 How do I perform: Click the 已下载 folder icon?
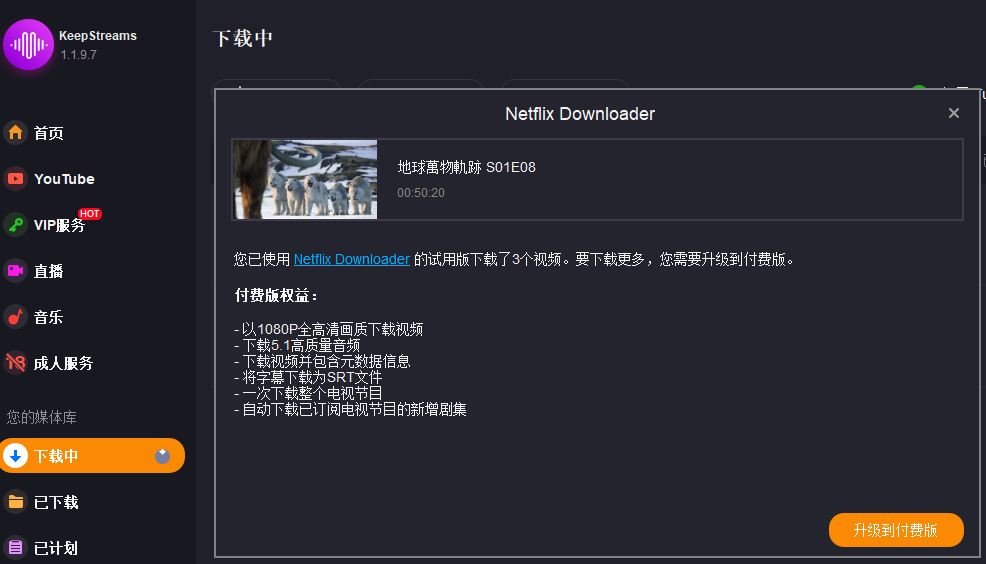click(16, 502)
